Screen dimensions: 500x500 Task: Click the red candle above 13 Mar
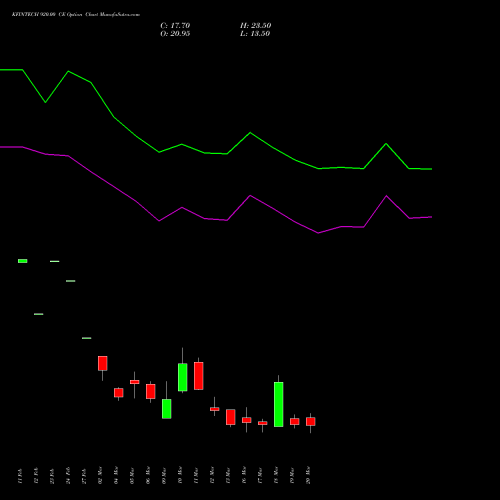point(231,417)
